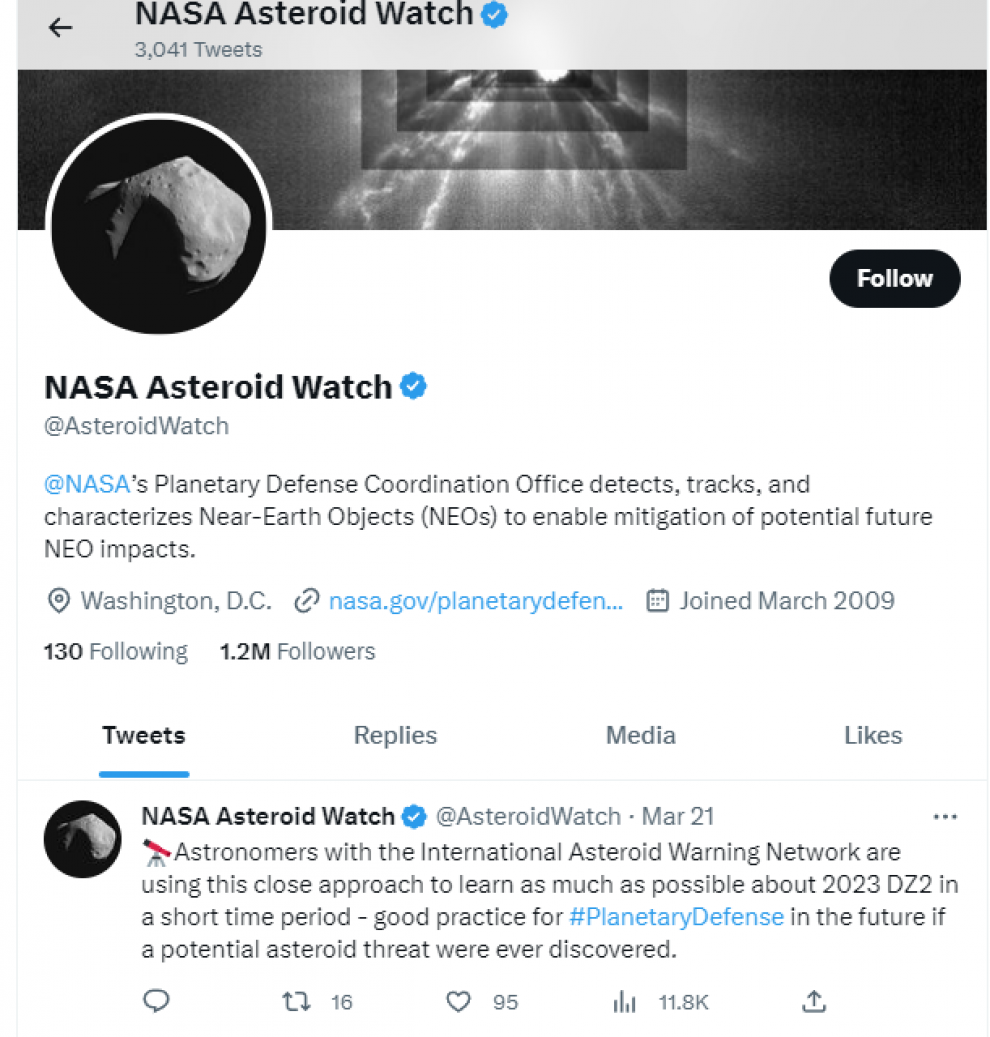View tweet analytics bar chart icon
This screenshot has height=1037, width=990.
[624, 1002]
